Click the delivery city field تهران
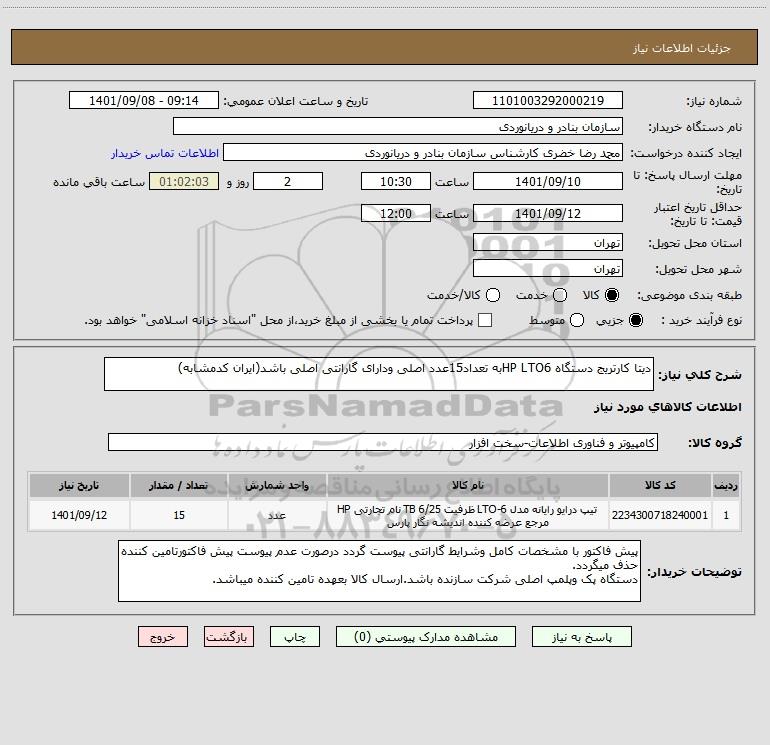The image size is (770, 745). pos(548,269)
